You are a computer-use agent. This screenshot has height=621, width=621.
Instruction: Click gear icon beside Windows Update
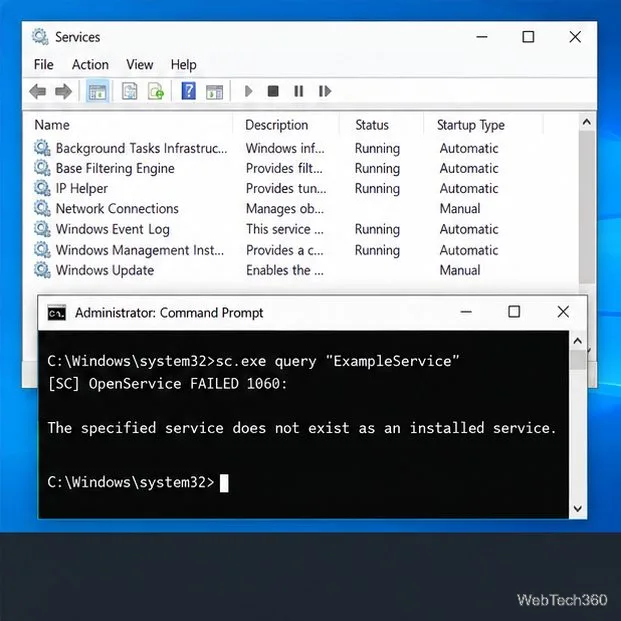coord(42,270)
